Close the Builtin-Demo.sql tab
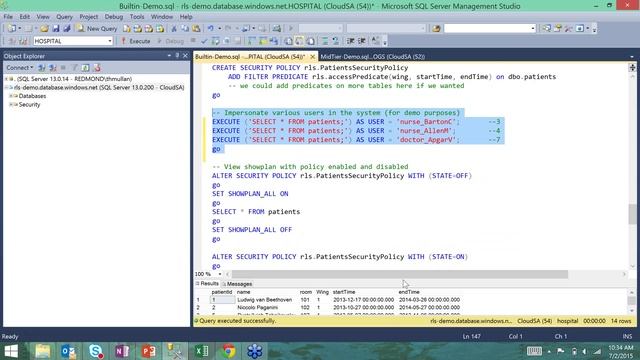The image size is (640, 360). (x=313, y=56)
